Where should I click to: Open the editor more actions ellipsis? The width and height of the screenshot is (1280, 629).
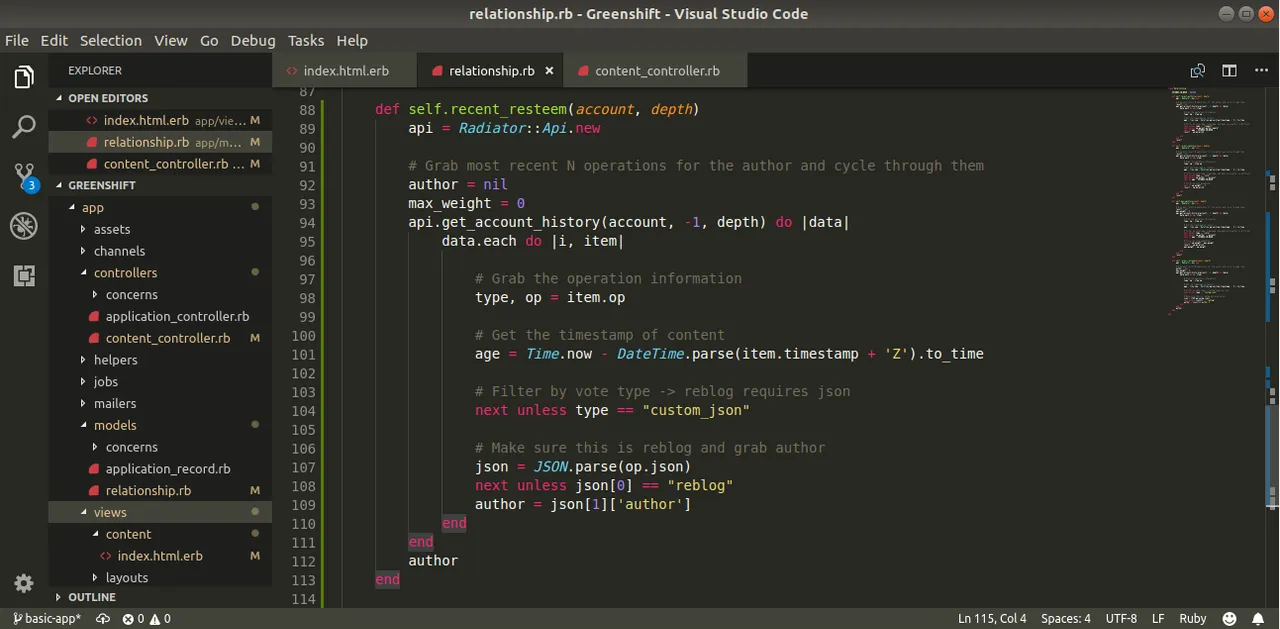(1260, 71)
